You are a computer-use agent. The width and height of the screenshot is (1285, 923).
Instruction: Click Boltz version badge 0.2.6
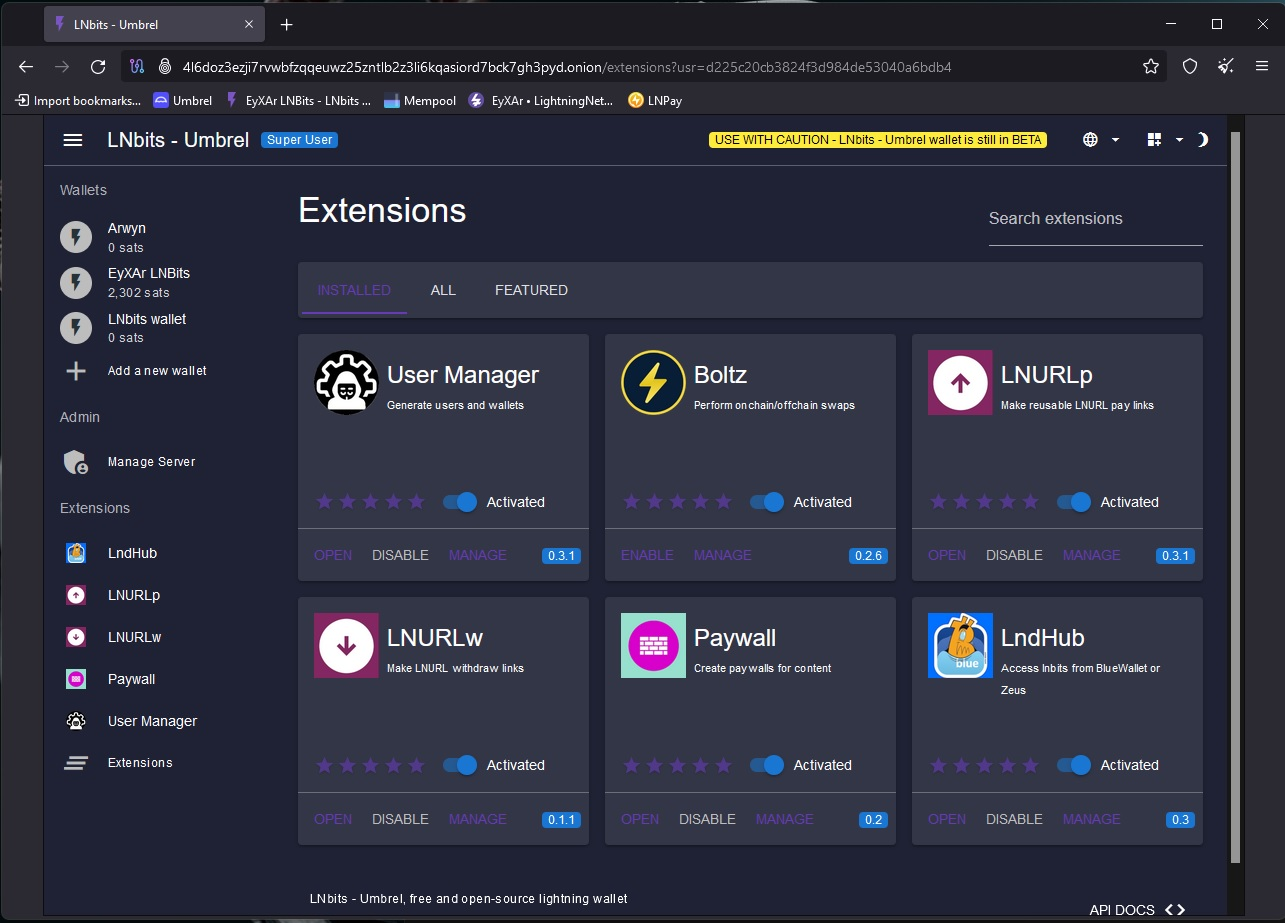pos(868,556)
